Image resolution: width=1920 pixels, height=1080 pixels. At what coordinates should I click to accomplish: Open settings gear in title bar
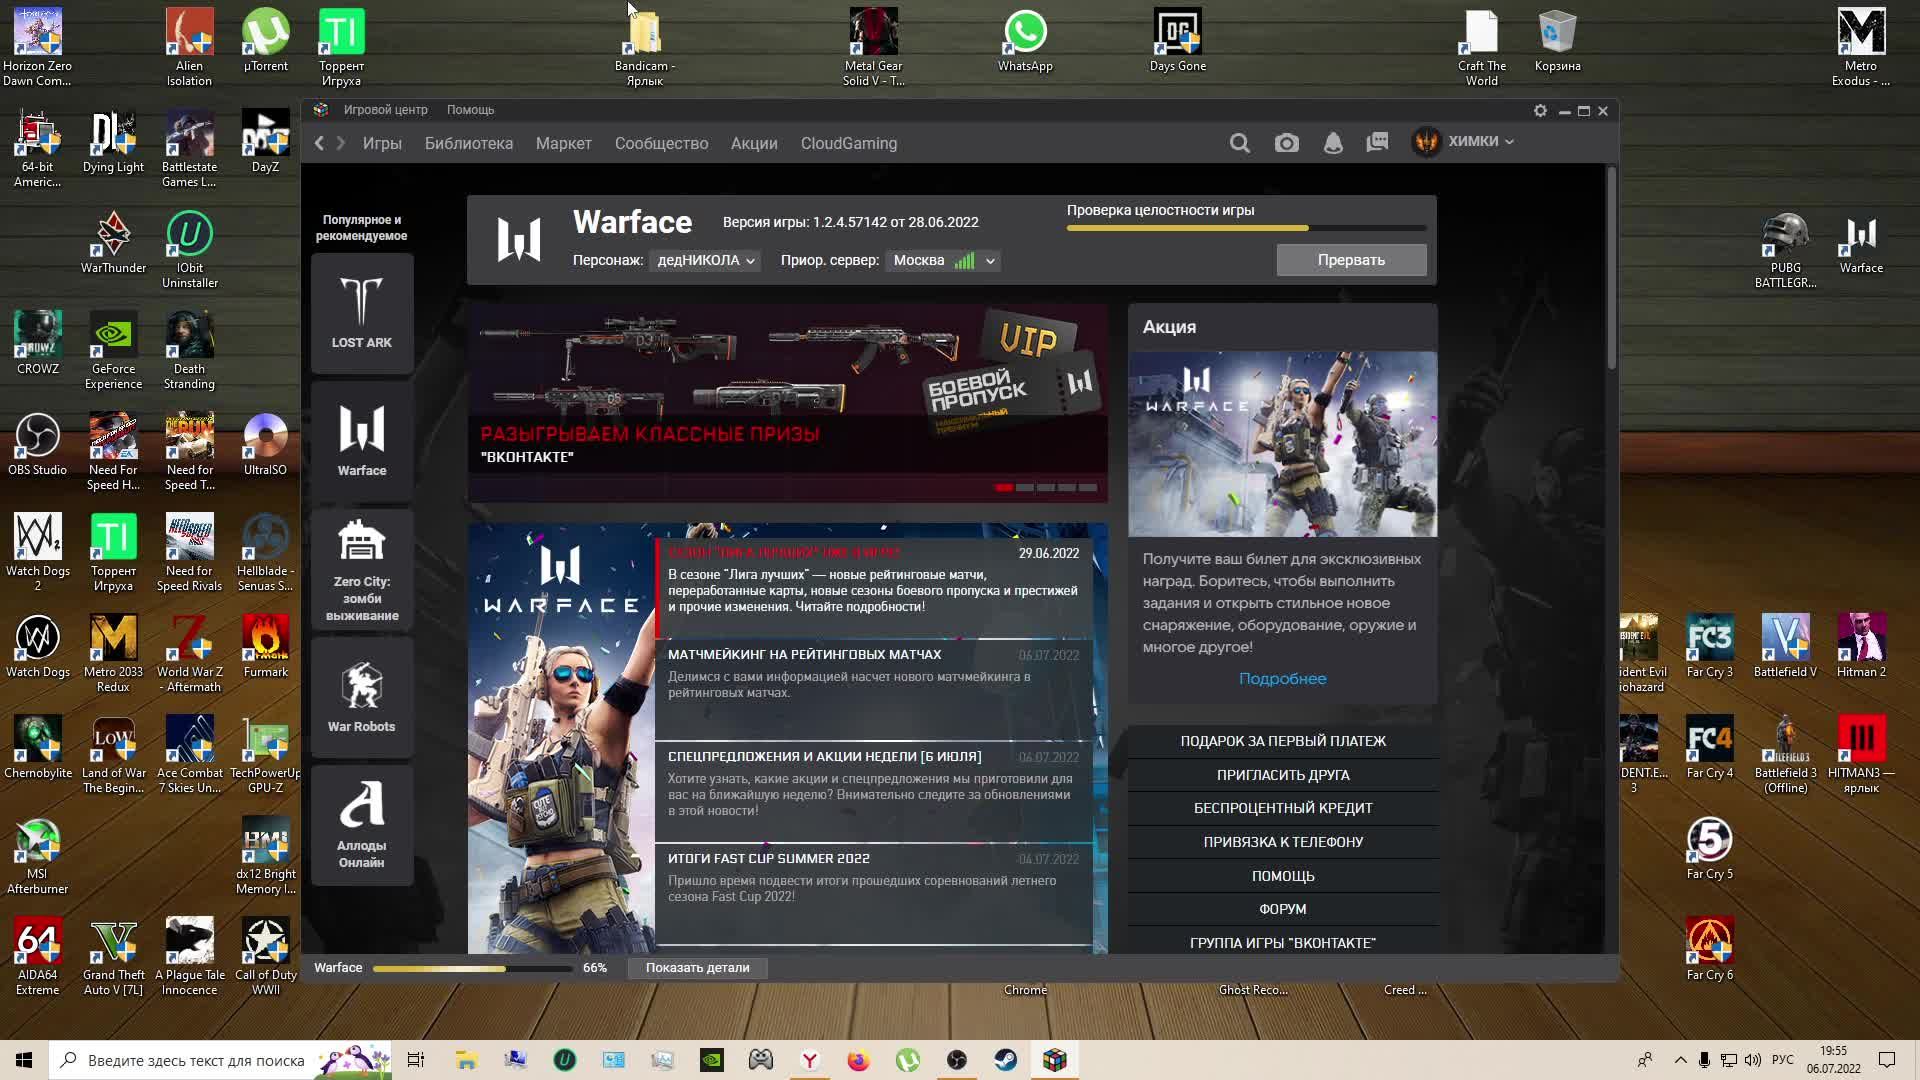[x=1540, y=111]
